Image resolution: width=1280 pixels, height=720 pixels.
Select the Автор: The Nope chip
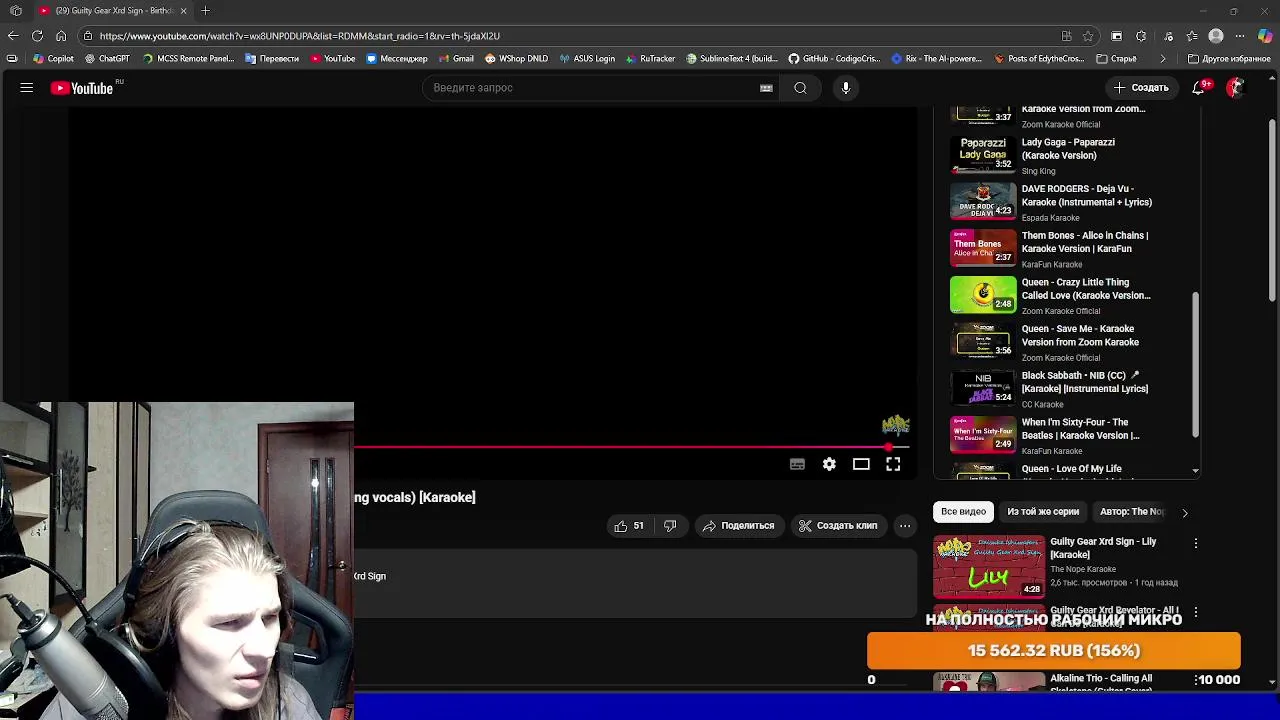(1132, 512)
